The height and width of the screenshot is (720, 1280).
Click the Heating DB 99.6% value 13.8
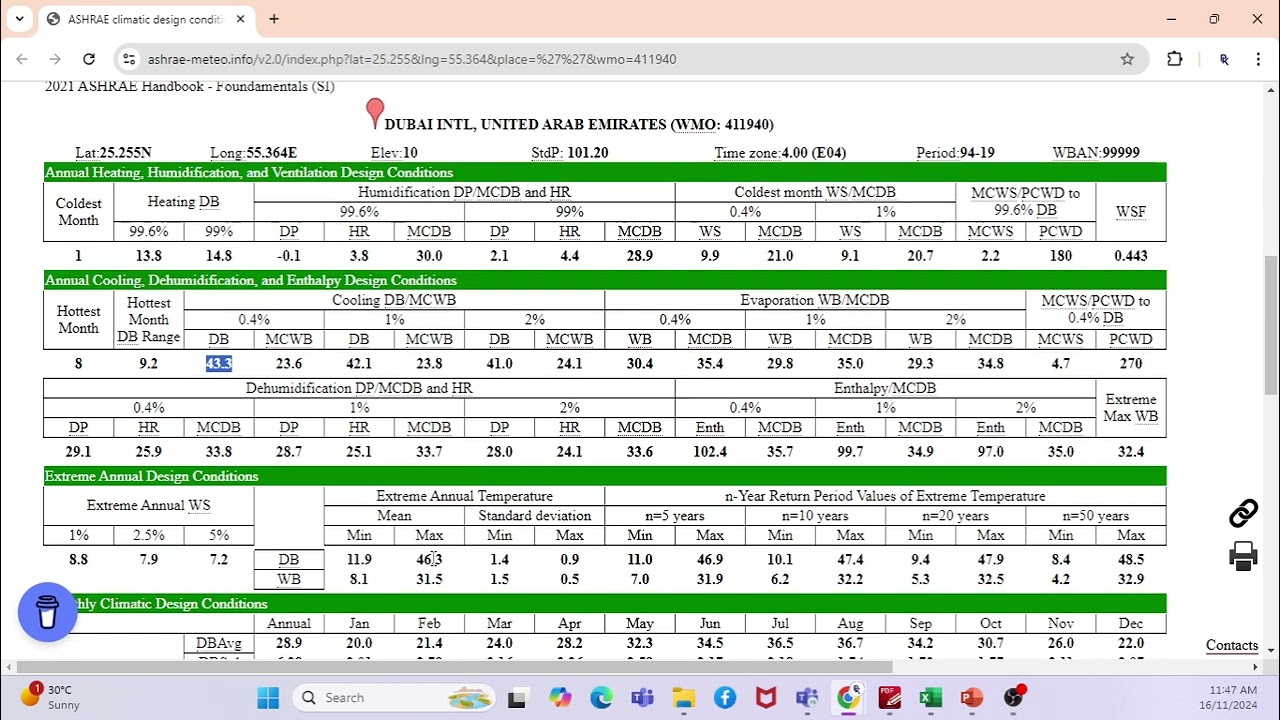point(148,255)
